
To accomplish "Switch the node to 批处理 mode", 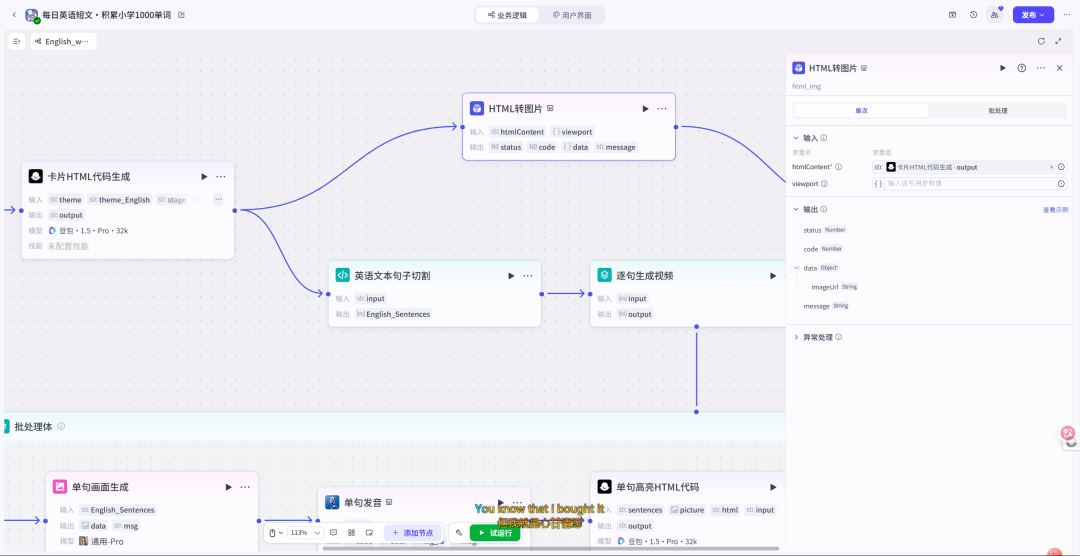I will click(x=997, y=110).
